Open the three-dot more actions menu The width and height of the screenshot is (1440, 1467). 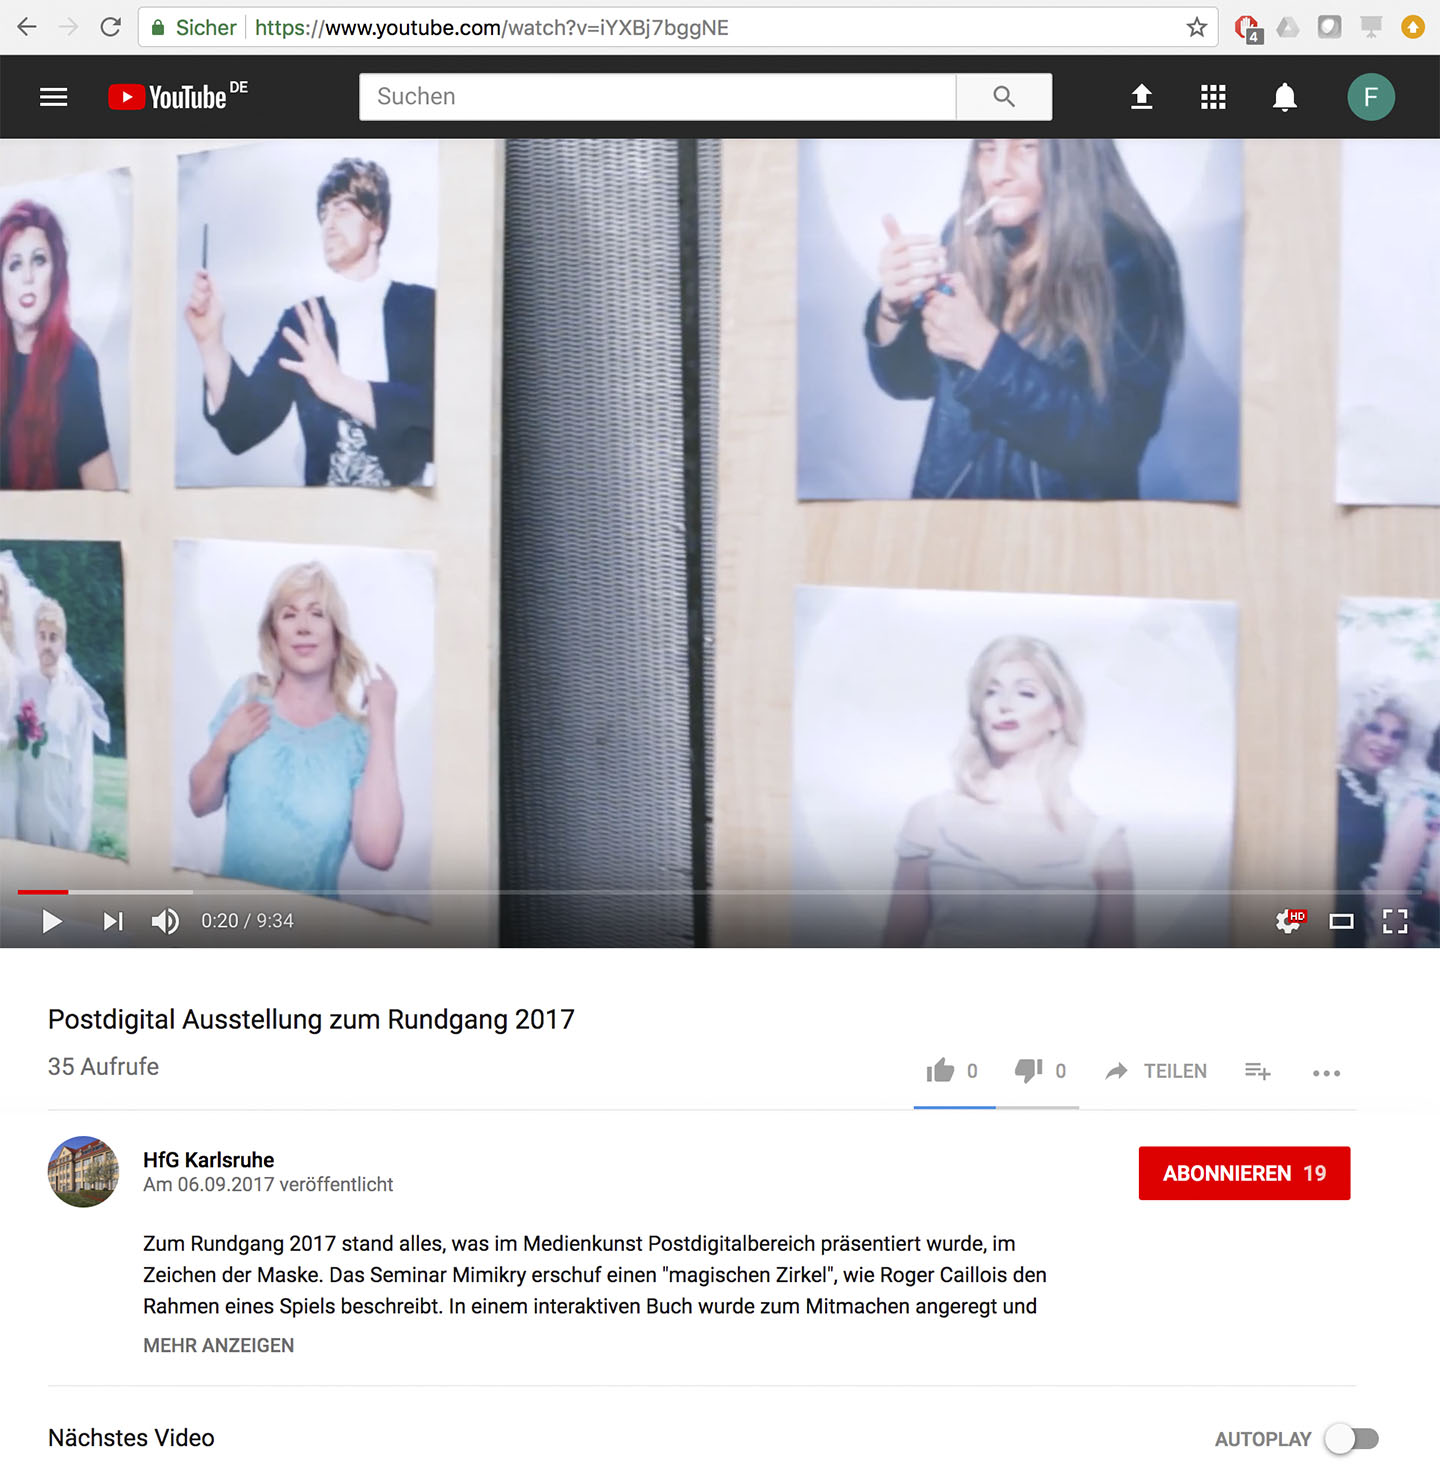point(1326,1073)
